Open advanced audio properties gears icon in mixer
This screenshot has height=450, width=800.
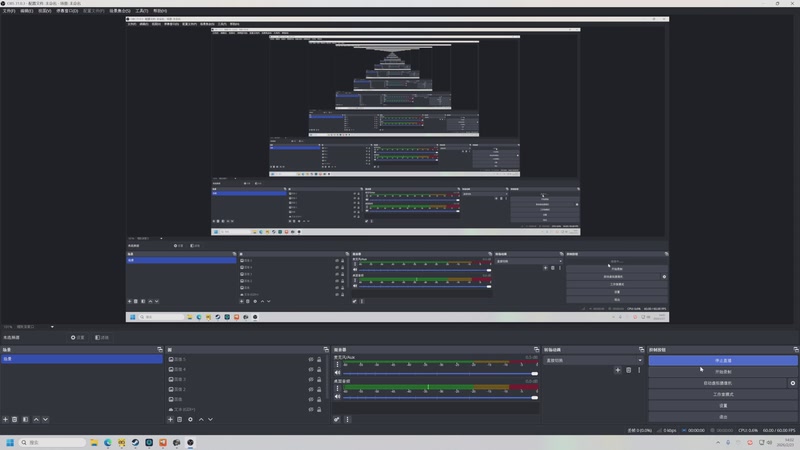337,419
